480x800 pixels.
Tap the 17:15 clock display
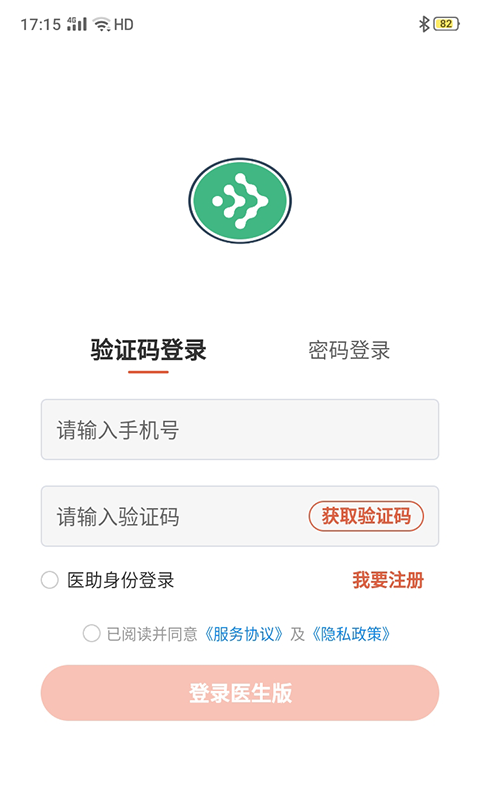point(40,24)
